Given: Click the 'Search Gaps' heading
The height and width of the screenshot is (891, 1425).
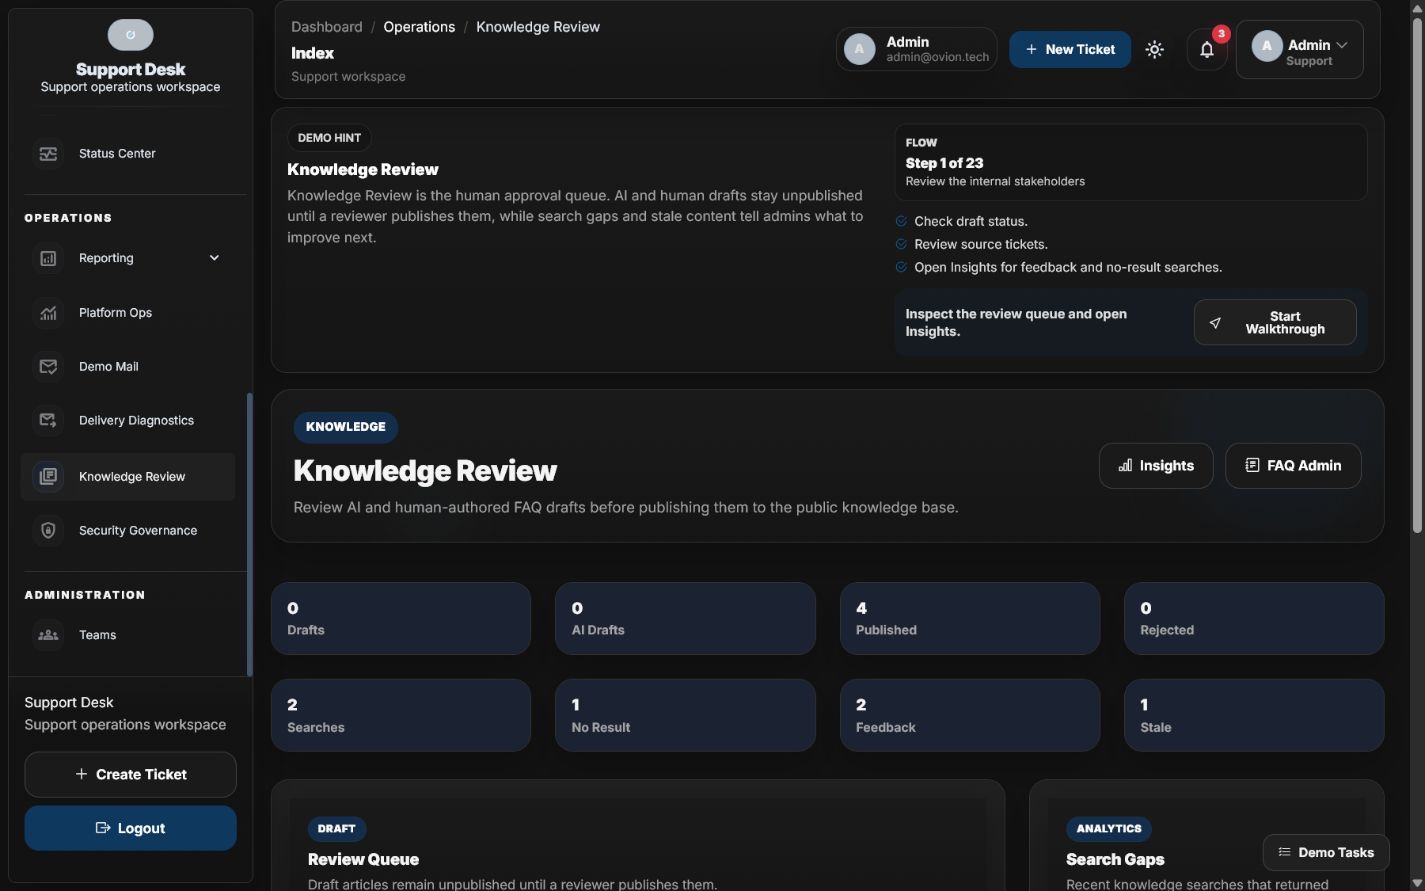Looking at the screenshot, I should pyautogui.click(x=1115, y=860).
